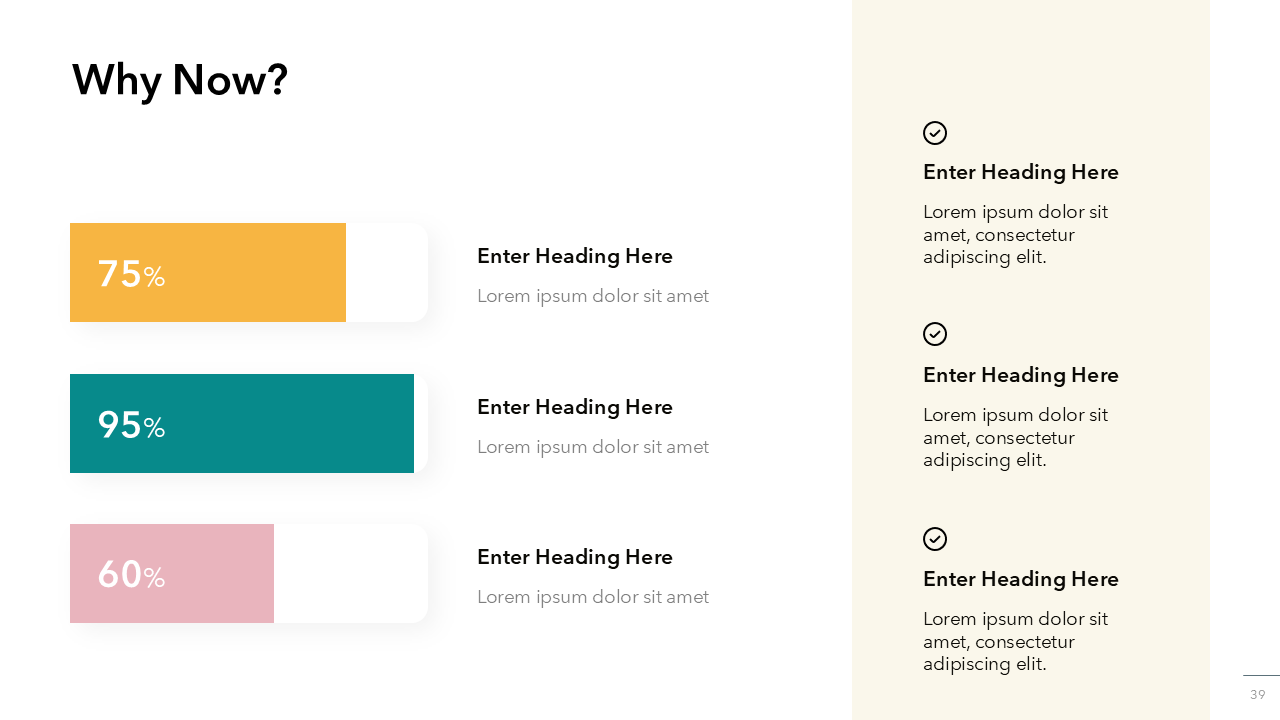Image resolution: width=1280 pixels, height=720 pixels.
Task: Select the white "75%" number label
Action: (131, 274)
